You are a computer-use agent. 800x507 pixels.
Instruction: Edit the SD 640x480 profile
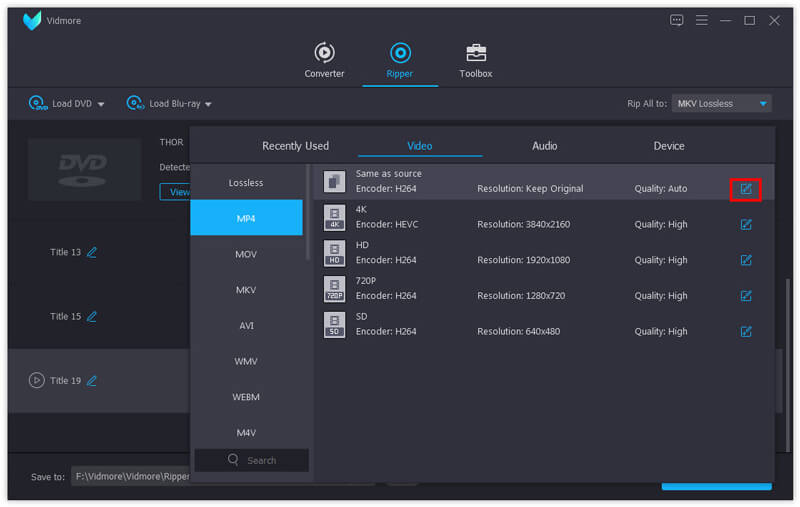click(745, 332)
